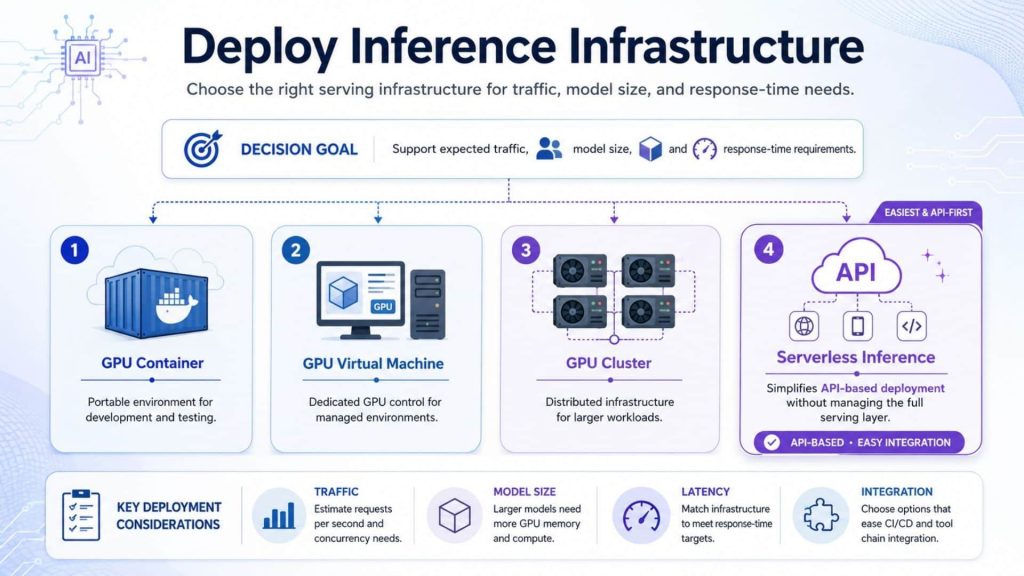Select the GPU Container heading

(x=152, y=363)
